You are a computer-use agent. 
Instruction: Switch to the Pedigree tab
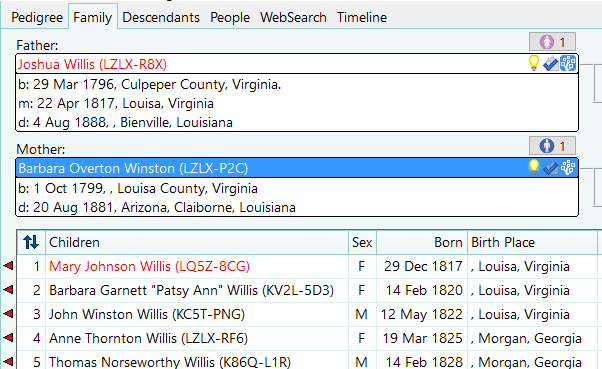point(37,17)
